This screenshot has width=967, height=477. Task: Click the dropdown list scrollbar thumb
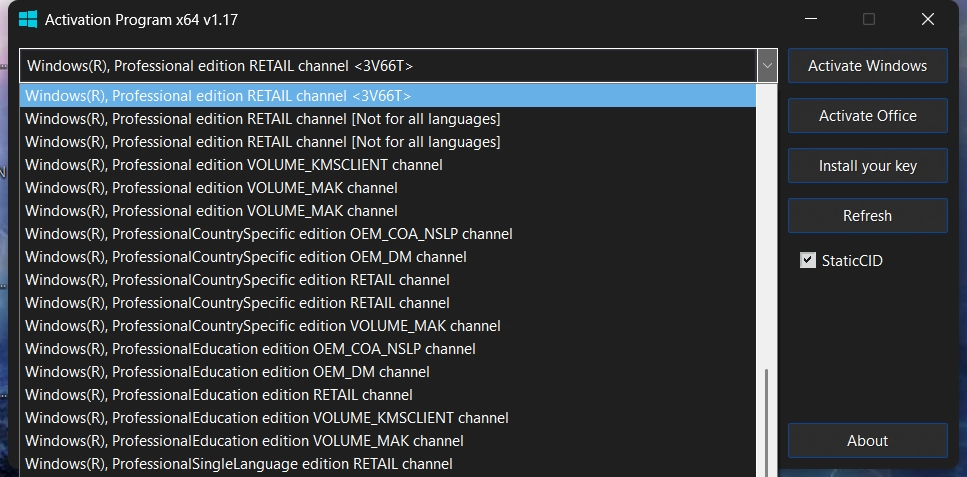coord(767,420)
